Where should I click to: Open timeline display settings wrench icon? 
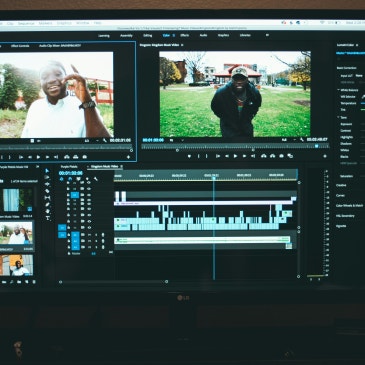[96, 179]
